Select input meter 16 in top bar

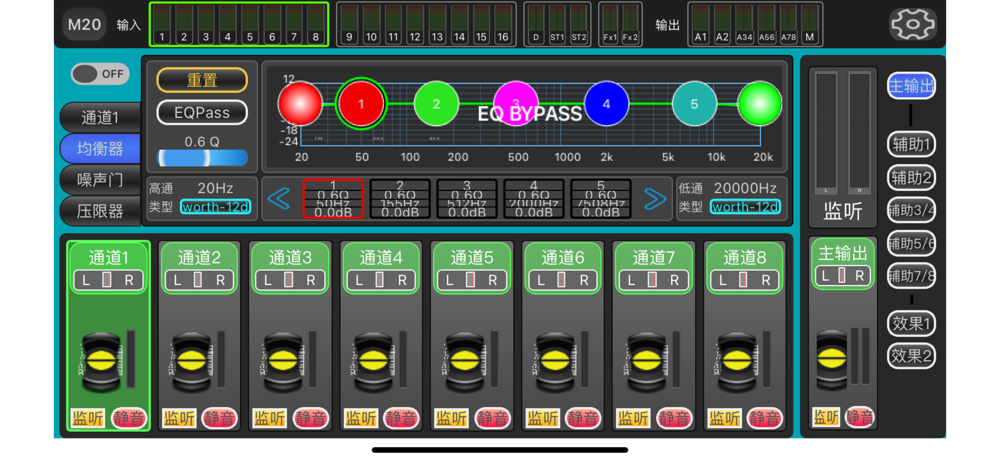tap(503, 24)
